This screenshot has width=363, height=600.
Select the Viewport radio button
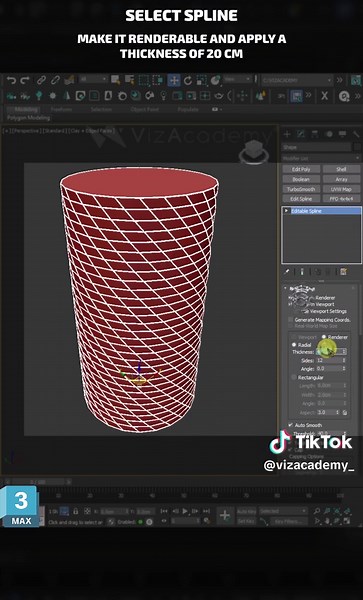coord(294,337)
